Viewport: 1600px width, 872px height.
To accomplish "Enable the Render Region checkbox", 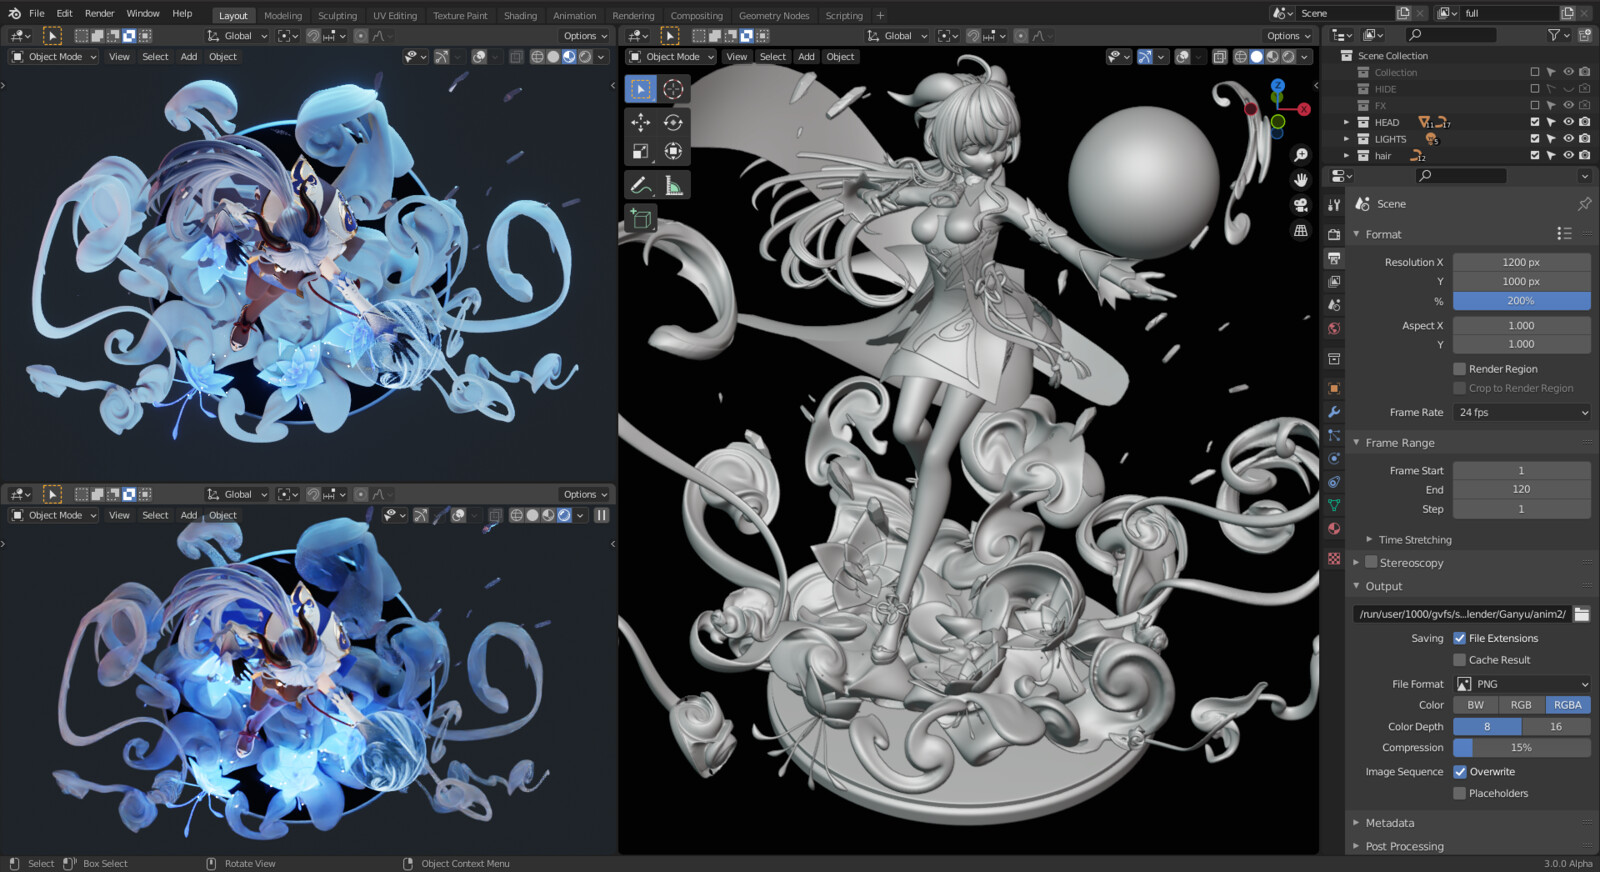I will click(1459, 369).
